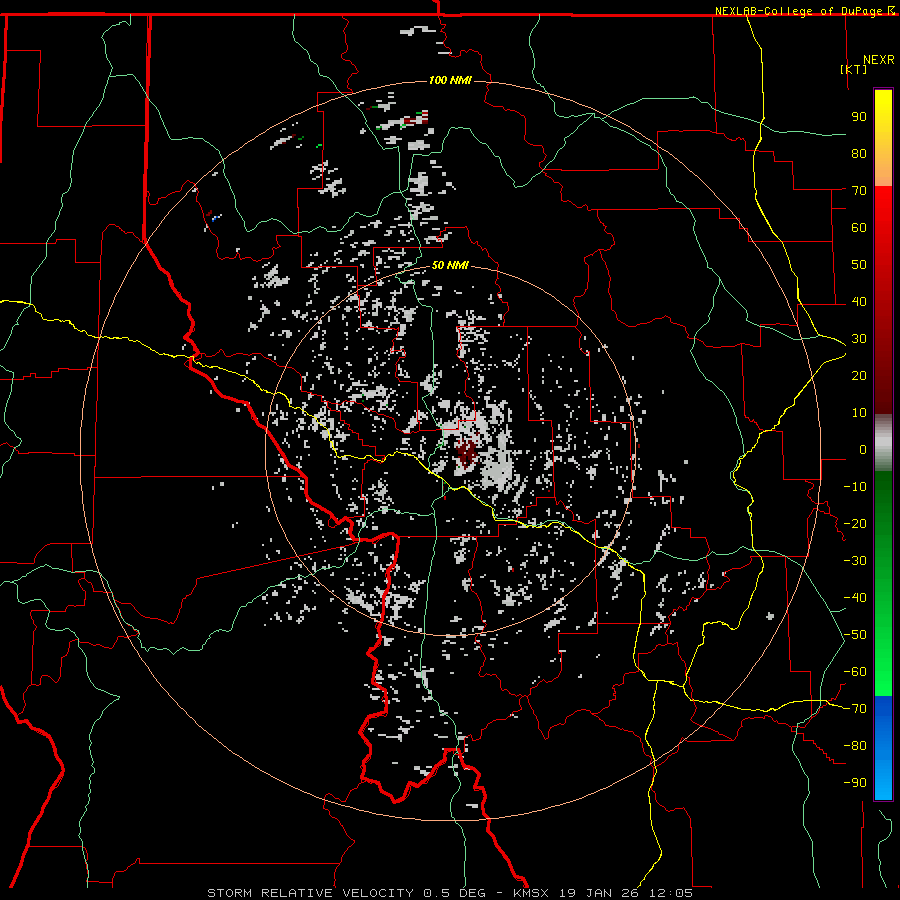
Task: Click the -40 value on velocity scale
Action: (x=855, y=598)
